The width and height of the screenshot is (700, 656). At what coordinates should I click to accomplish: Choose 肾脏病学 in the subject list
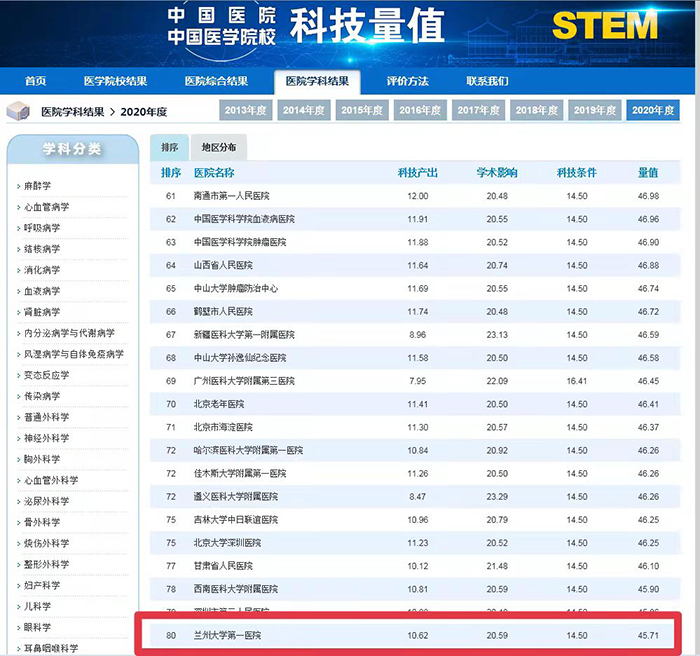[42, 312]
